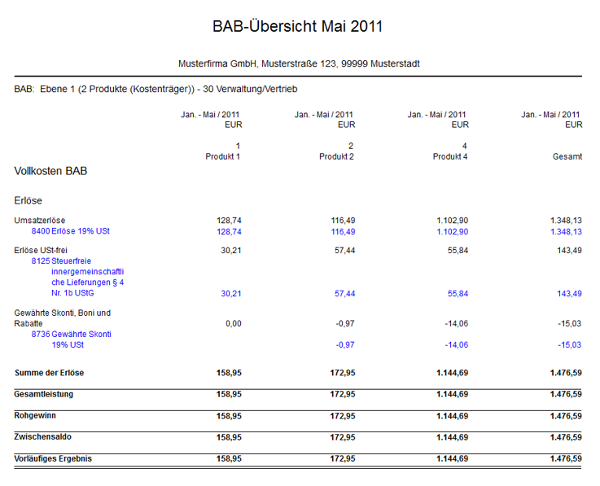Click the 'Gesamtleistung' row label
This screenshot has width=600, height=486.
[44, 394]
